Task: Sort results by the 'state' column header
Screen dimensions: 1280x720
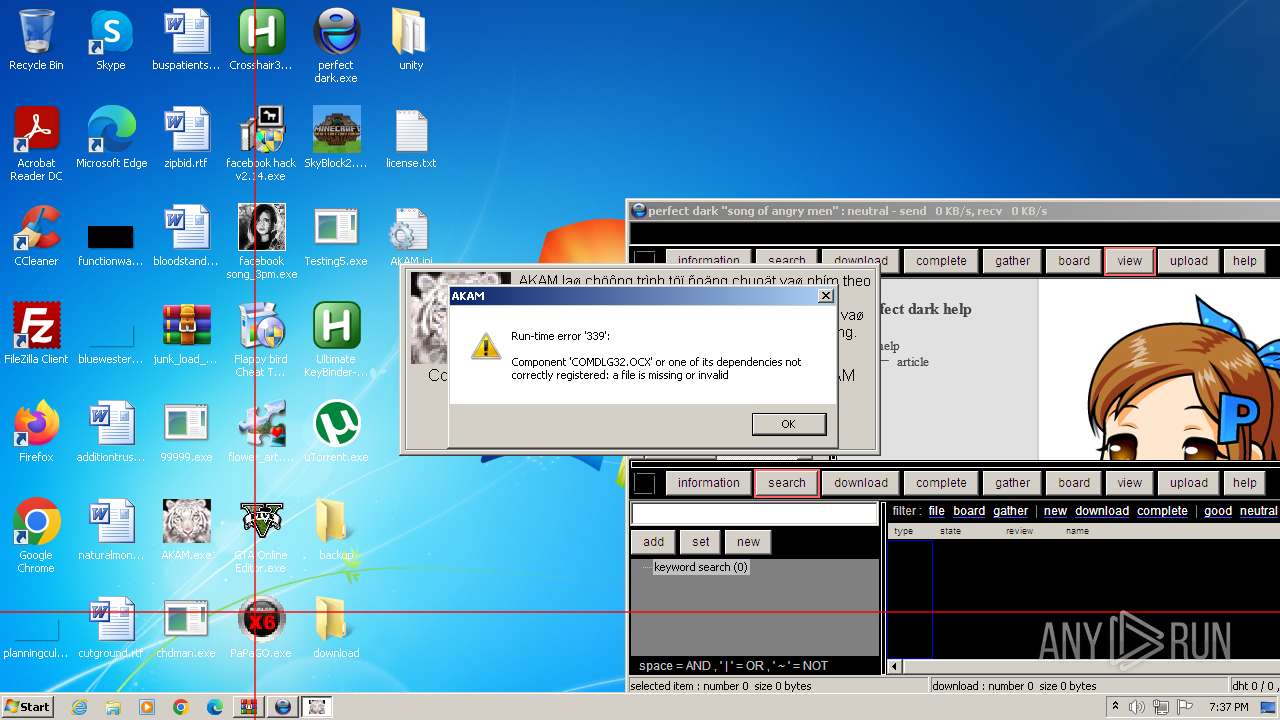Action: click(950, 531)
